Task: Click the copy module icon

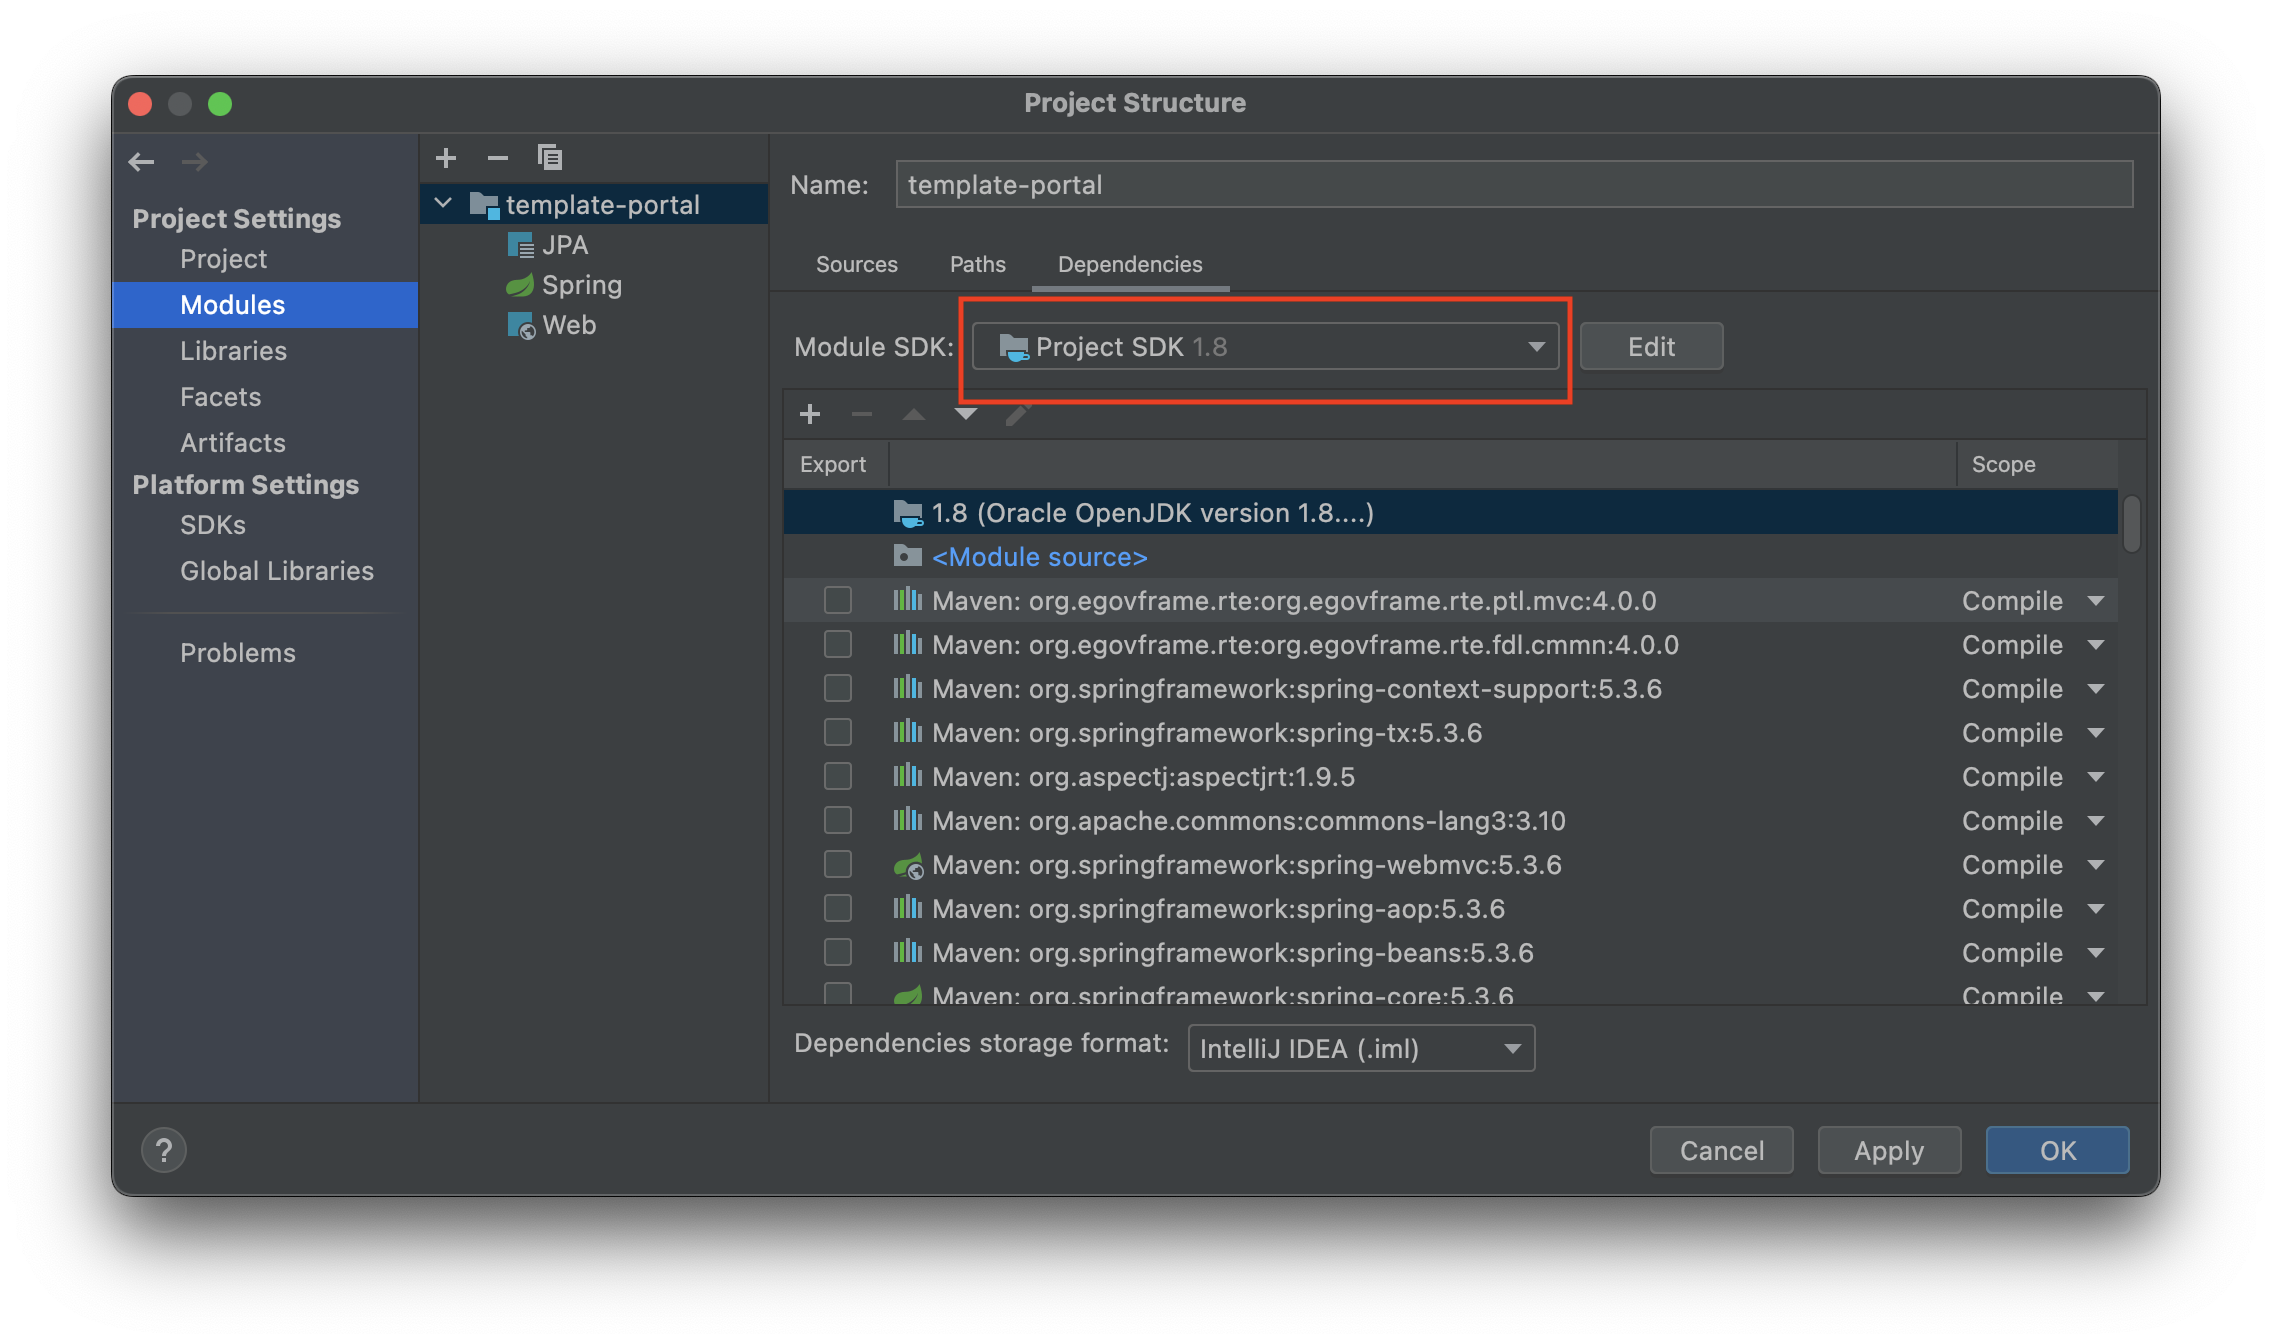Action: 550,158
